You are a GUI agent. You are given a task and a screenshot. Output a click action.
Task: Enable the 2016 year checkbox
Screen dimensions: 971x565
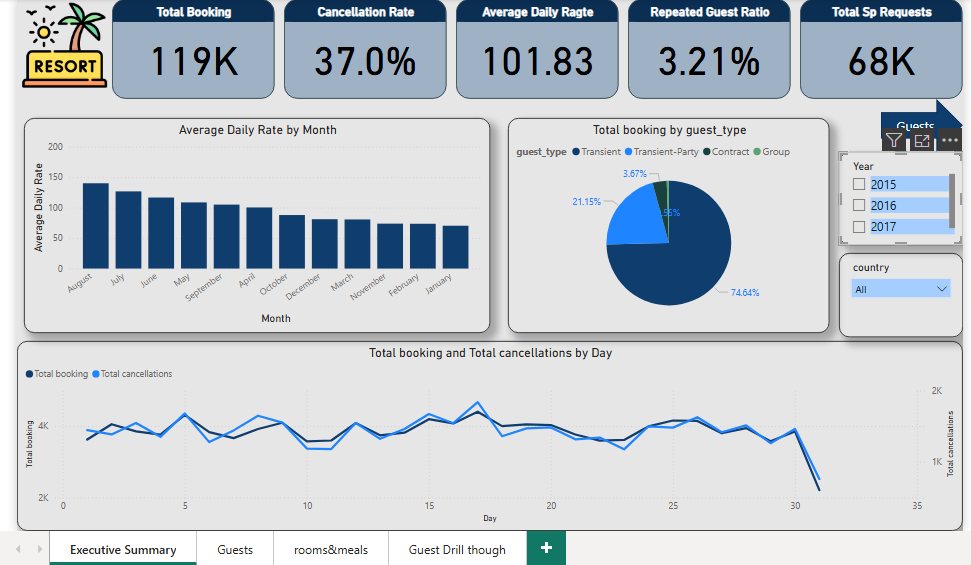859,206
